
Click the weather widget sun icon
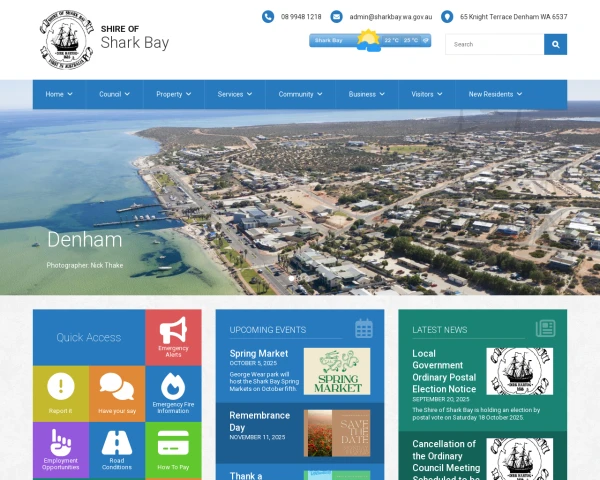coord(368,40)
